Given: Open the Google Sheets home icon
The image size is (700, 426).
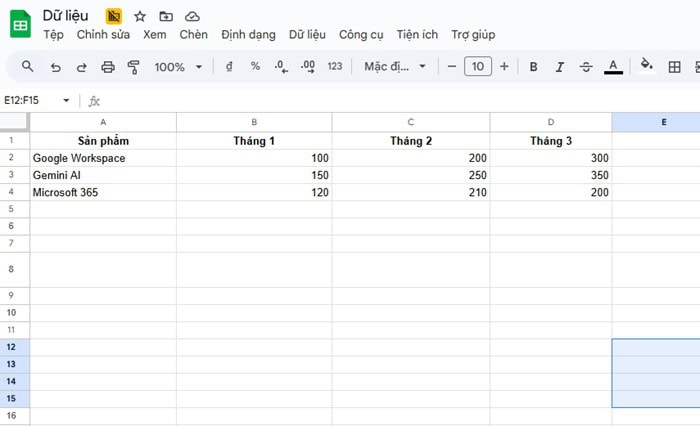Looking at the screenshot, I should pos(20,24).
